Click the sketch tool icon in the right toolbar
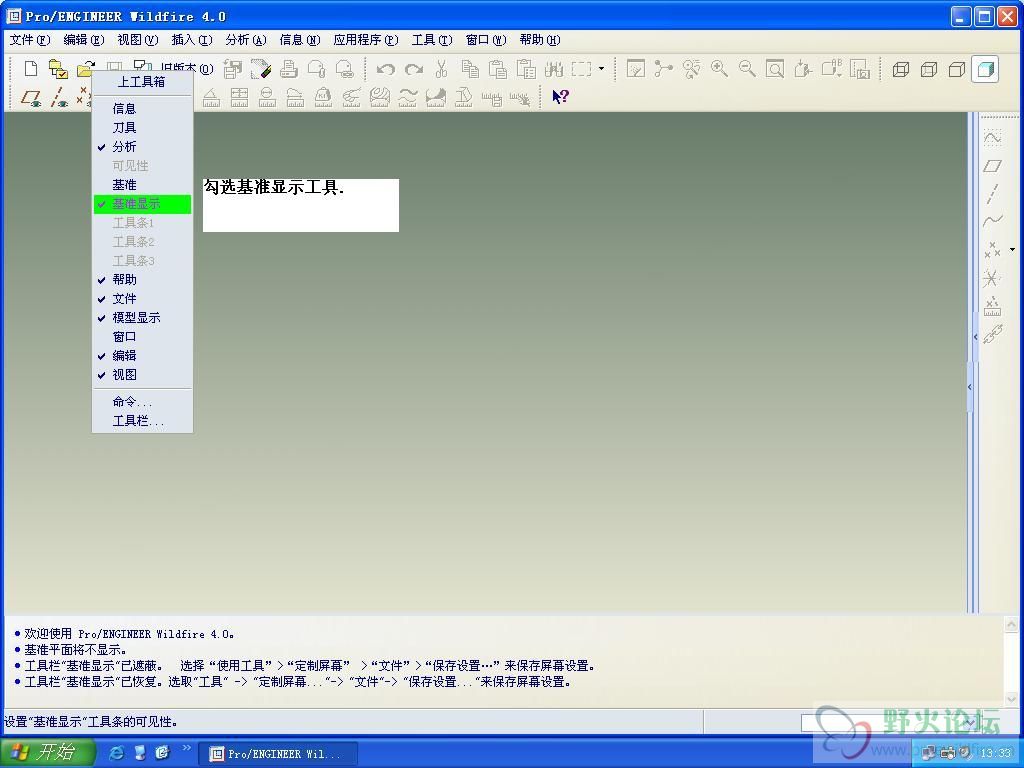Image resolution: width=1024 pixels, height=768 pixels. (993, 136)
